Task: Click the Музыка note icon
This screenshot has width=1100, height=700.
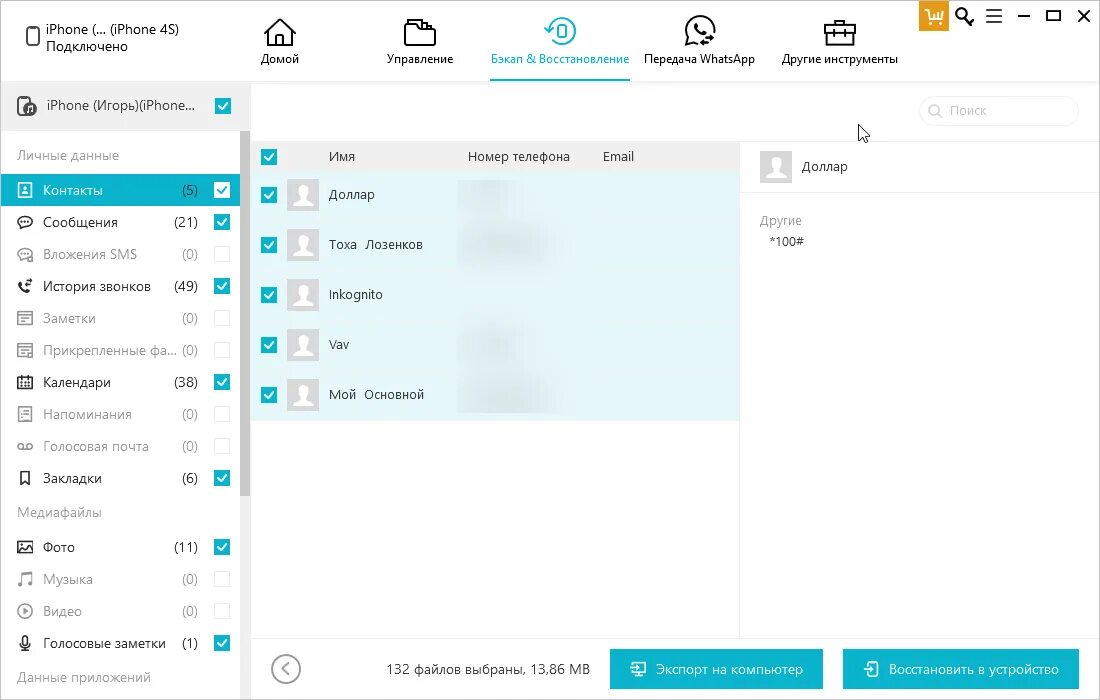Action: point(25,579)
